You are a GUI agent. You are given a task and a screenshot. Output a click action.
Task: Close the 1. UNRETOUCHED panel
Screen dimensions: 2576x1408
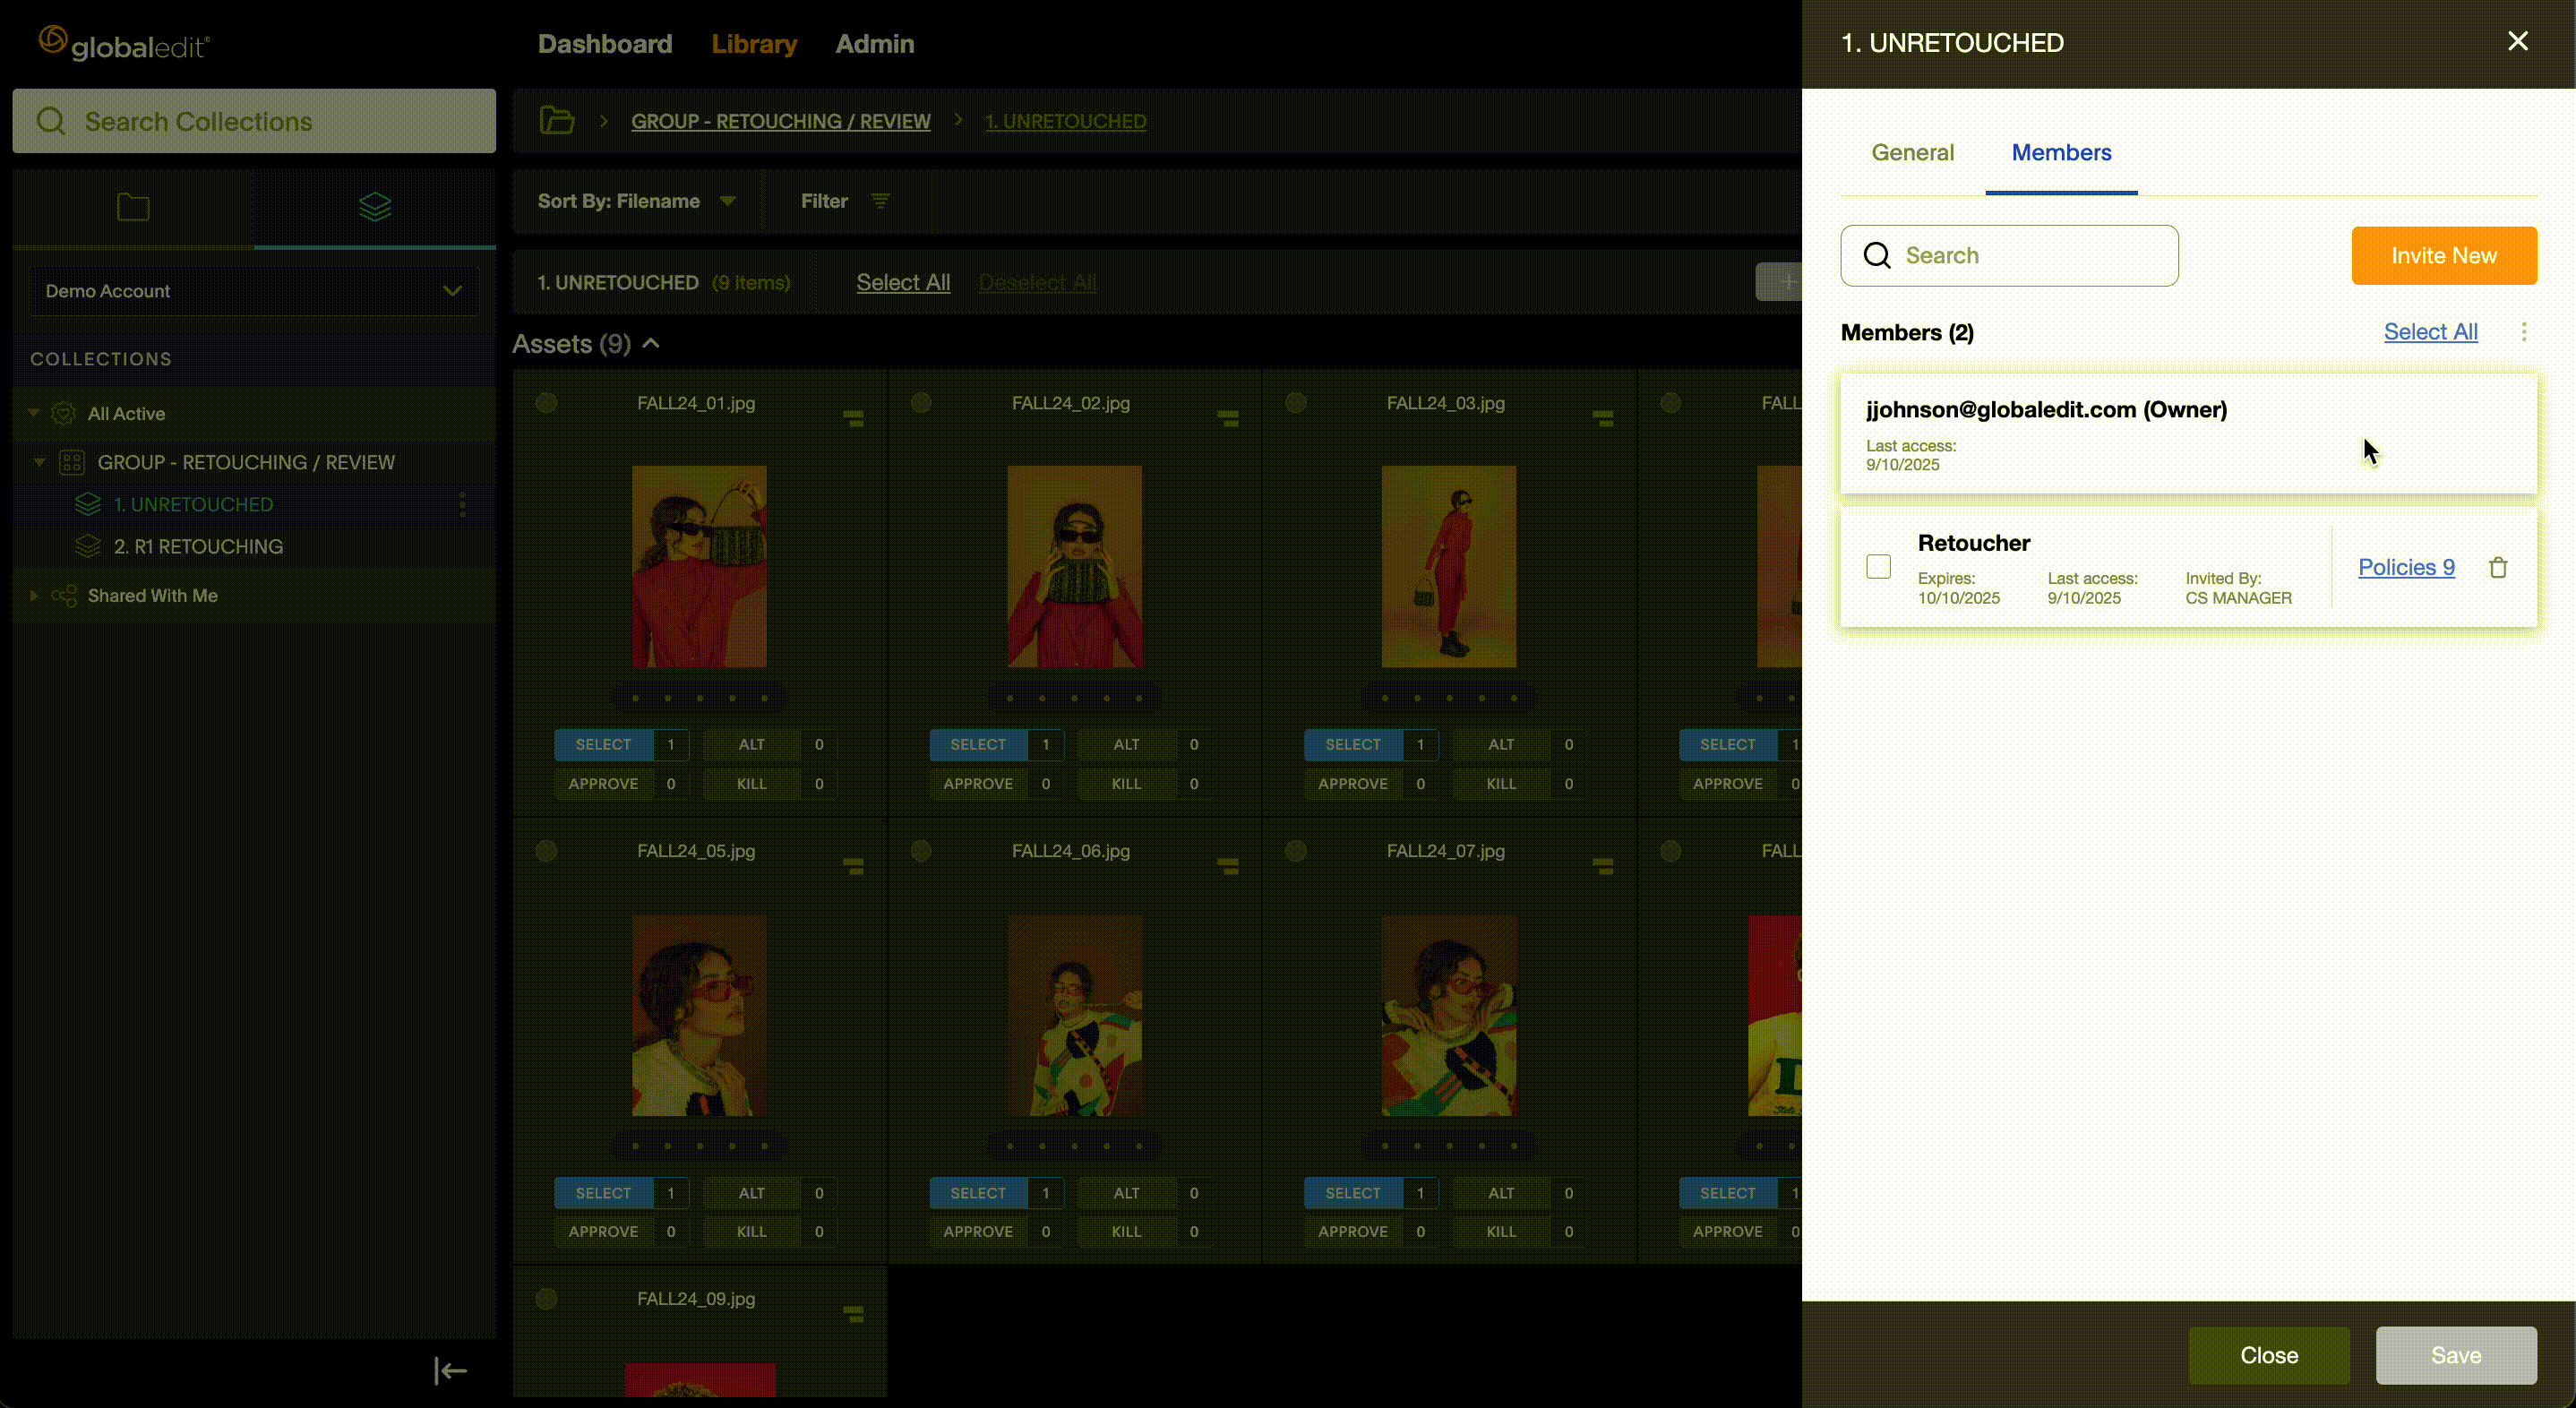pos(2518,41)
